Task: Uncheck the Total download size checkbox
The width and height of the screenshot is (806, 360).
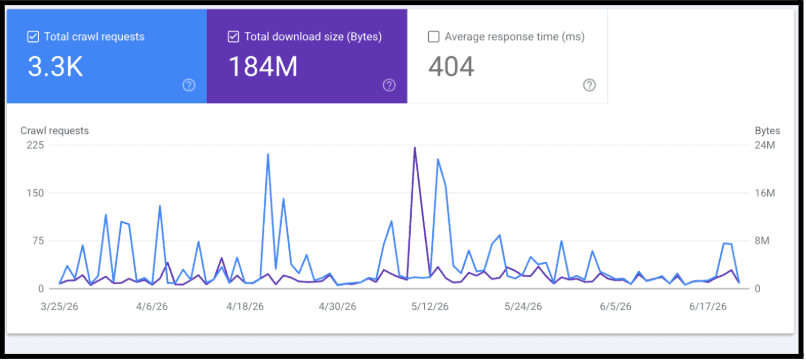Action: click(233, 37)
